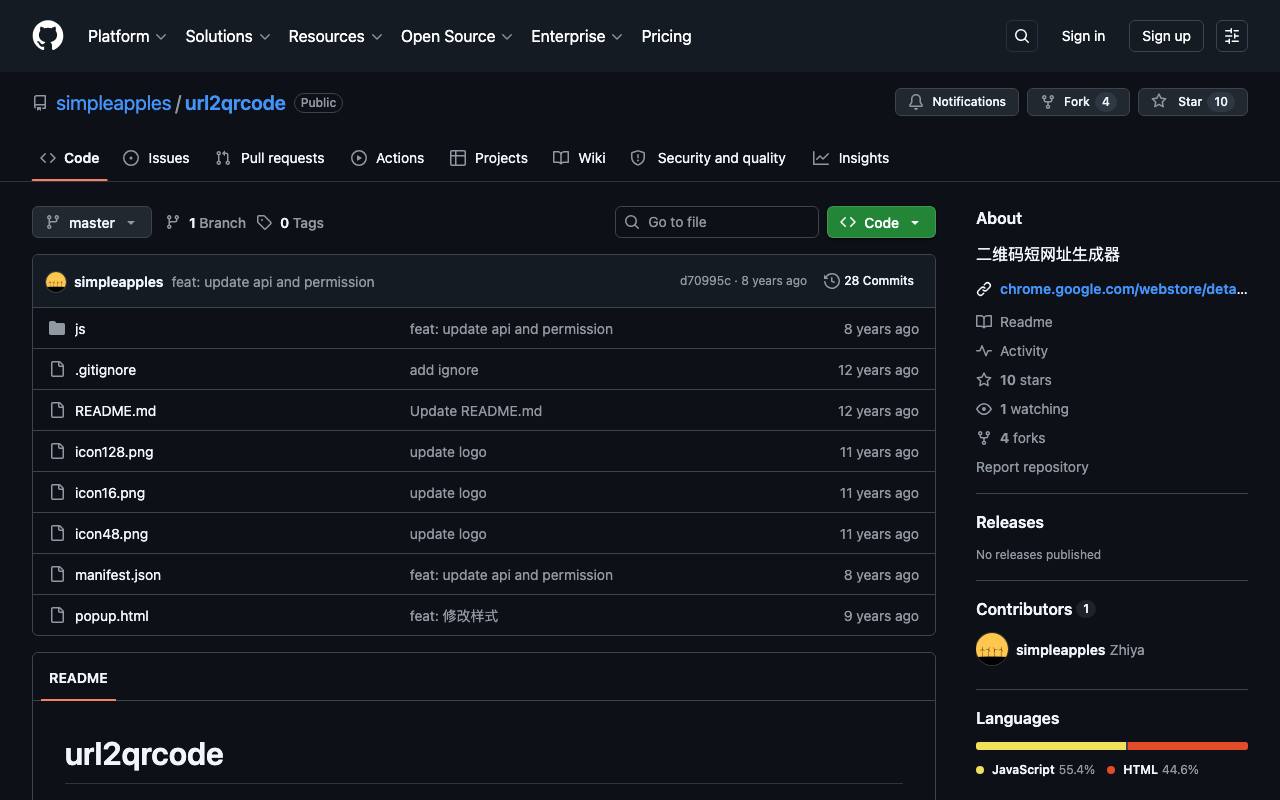This screenshot has width=1280, height=800.
Task: Switch to the Projects tab
Action: (x=489, y=158)
